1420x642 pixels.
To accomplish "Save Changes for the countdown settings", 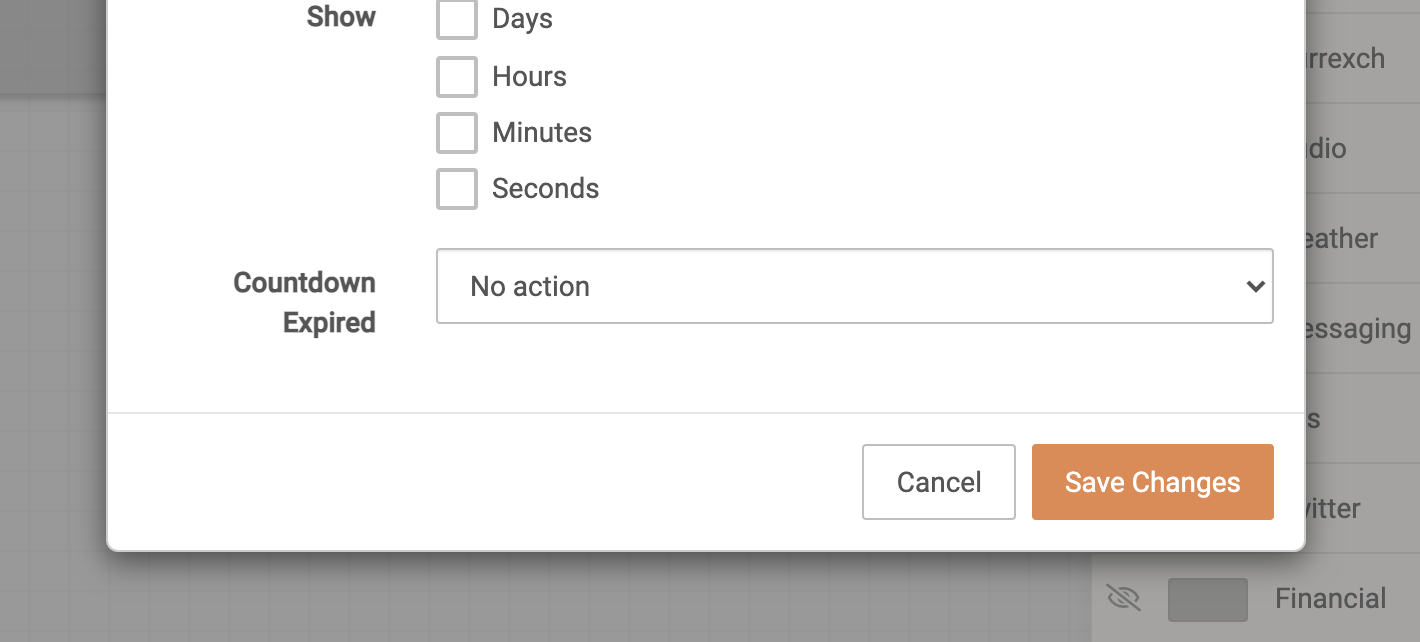I will click(x=1152, y=482).
